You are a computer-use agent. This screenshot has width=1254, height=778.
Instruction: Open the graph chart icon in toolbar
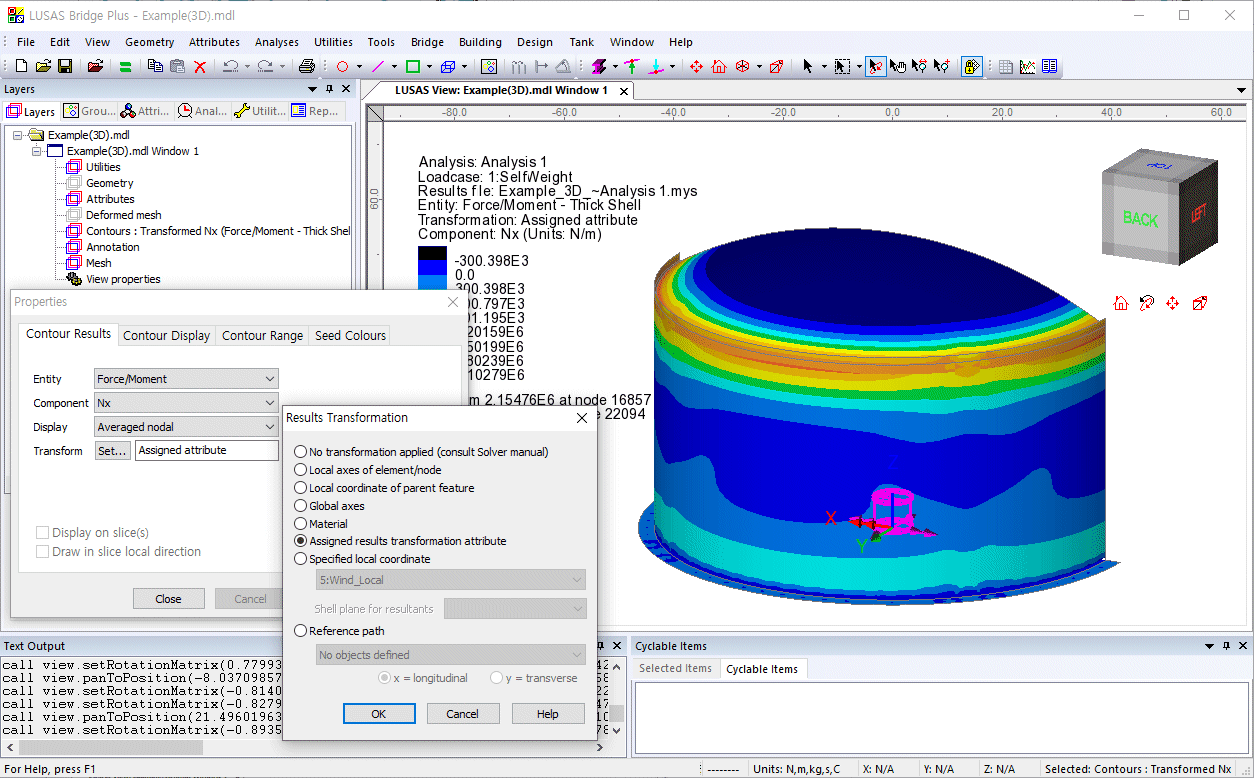click(x=1028, y=67)
